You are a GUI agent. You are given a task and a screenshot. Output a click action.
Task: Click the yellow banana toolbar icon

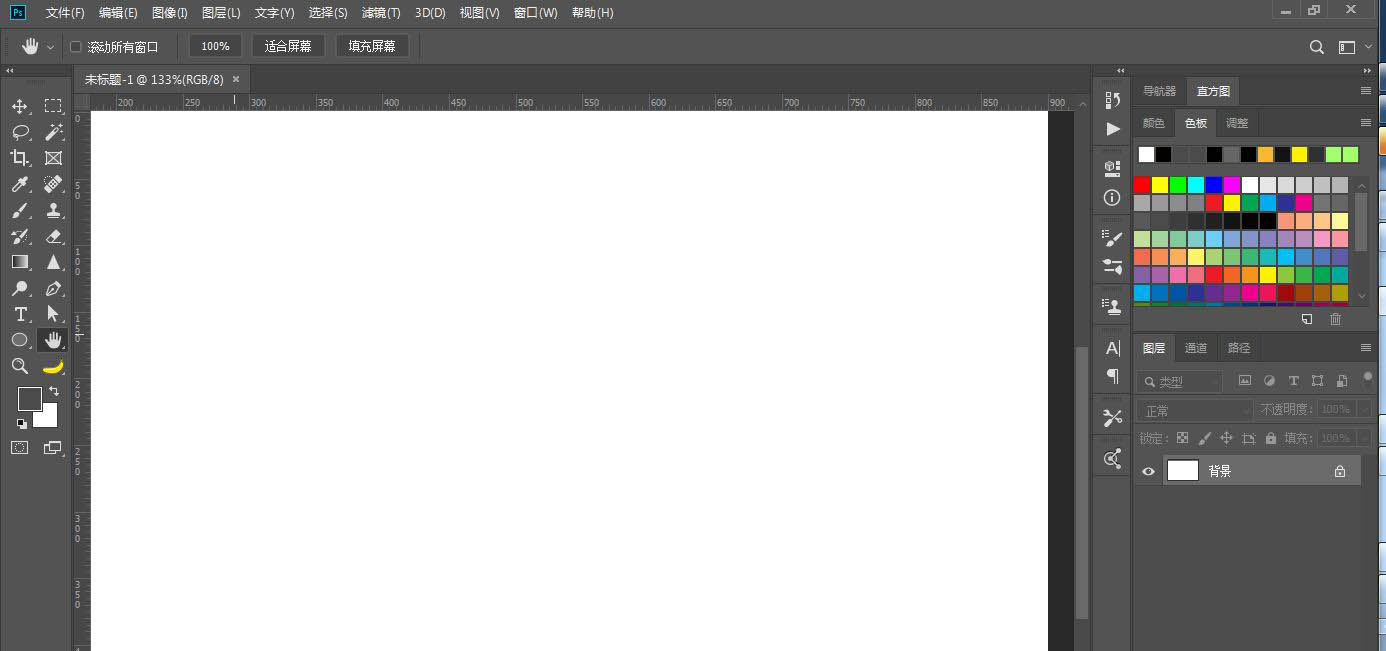click(53, 366)
